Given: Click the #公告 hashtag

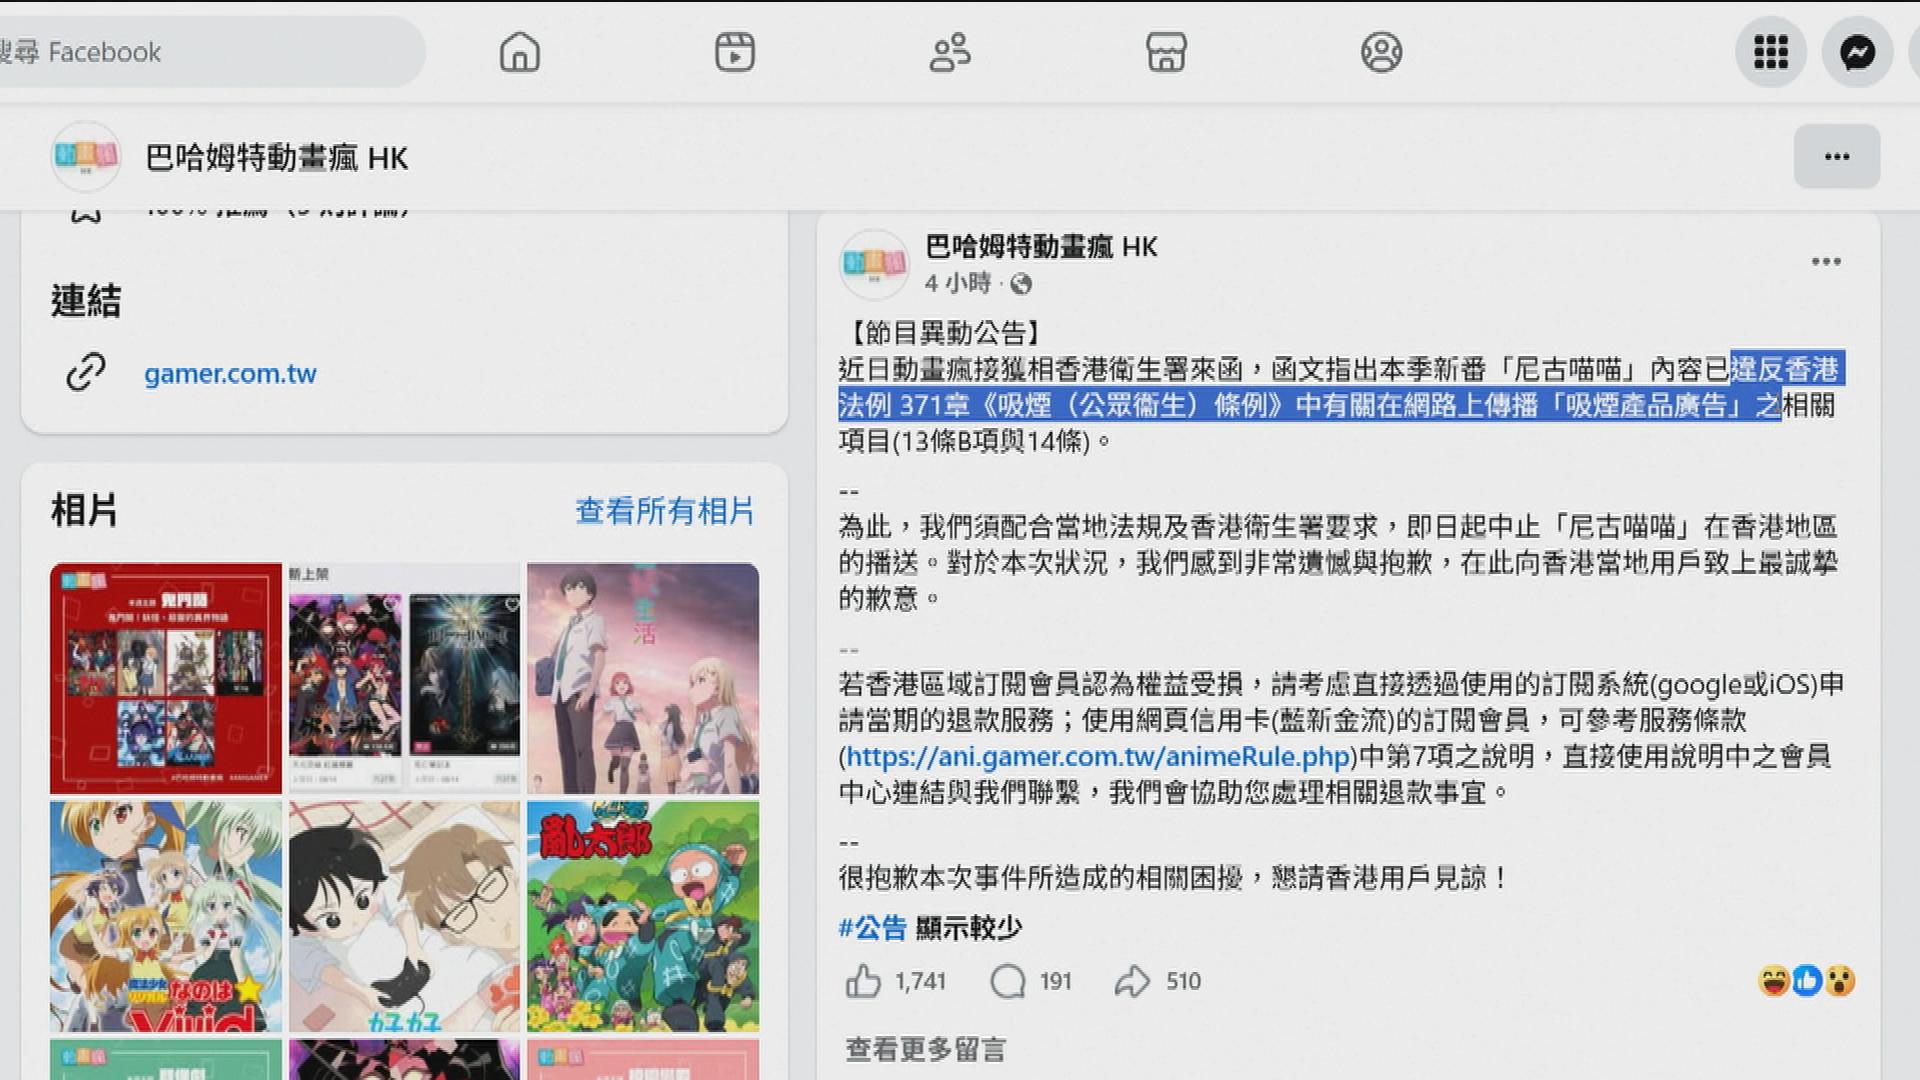Looking at the screenshot, I should click(x=872, y=928).
